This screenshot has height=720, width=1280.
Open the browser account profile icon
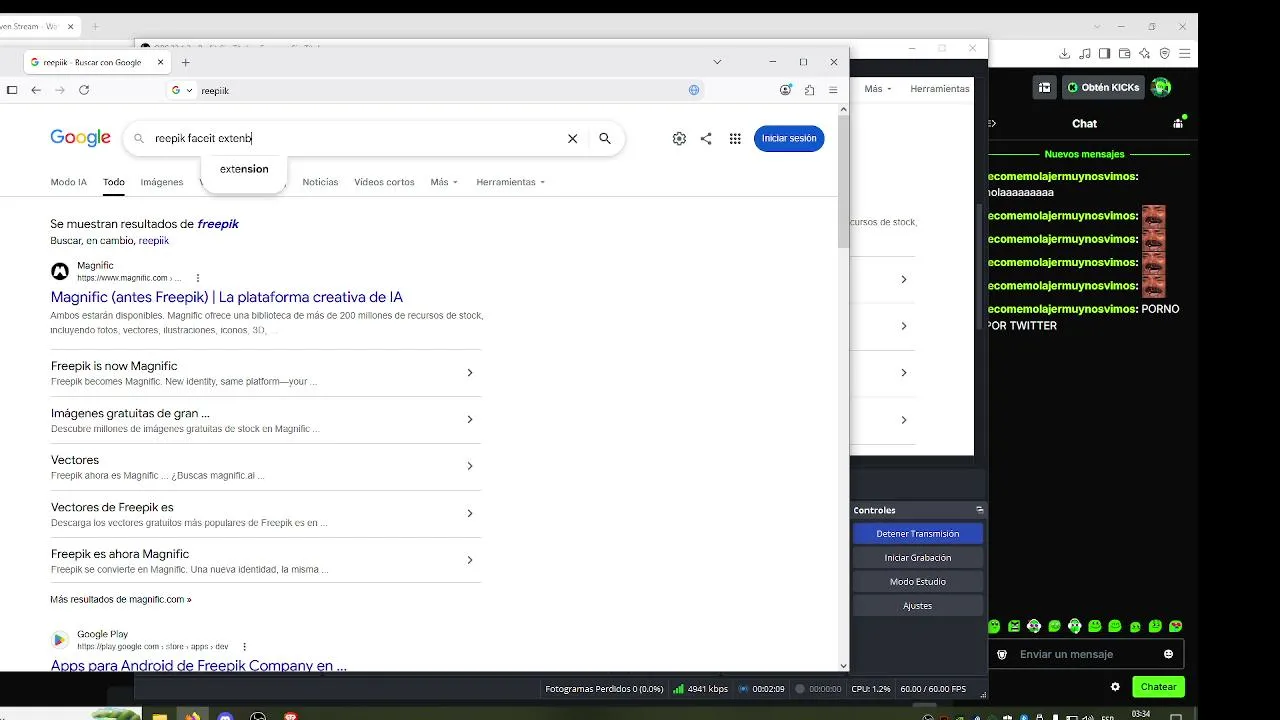pyautogui.click(x=785, y=90)
